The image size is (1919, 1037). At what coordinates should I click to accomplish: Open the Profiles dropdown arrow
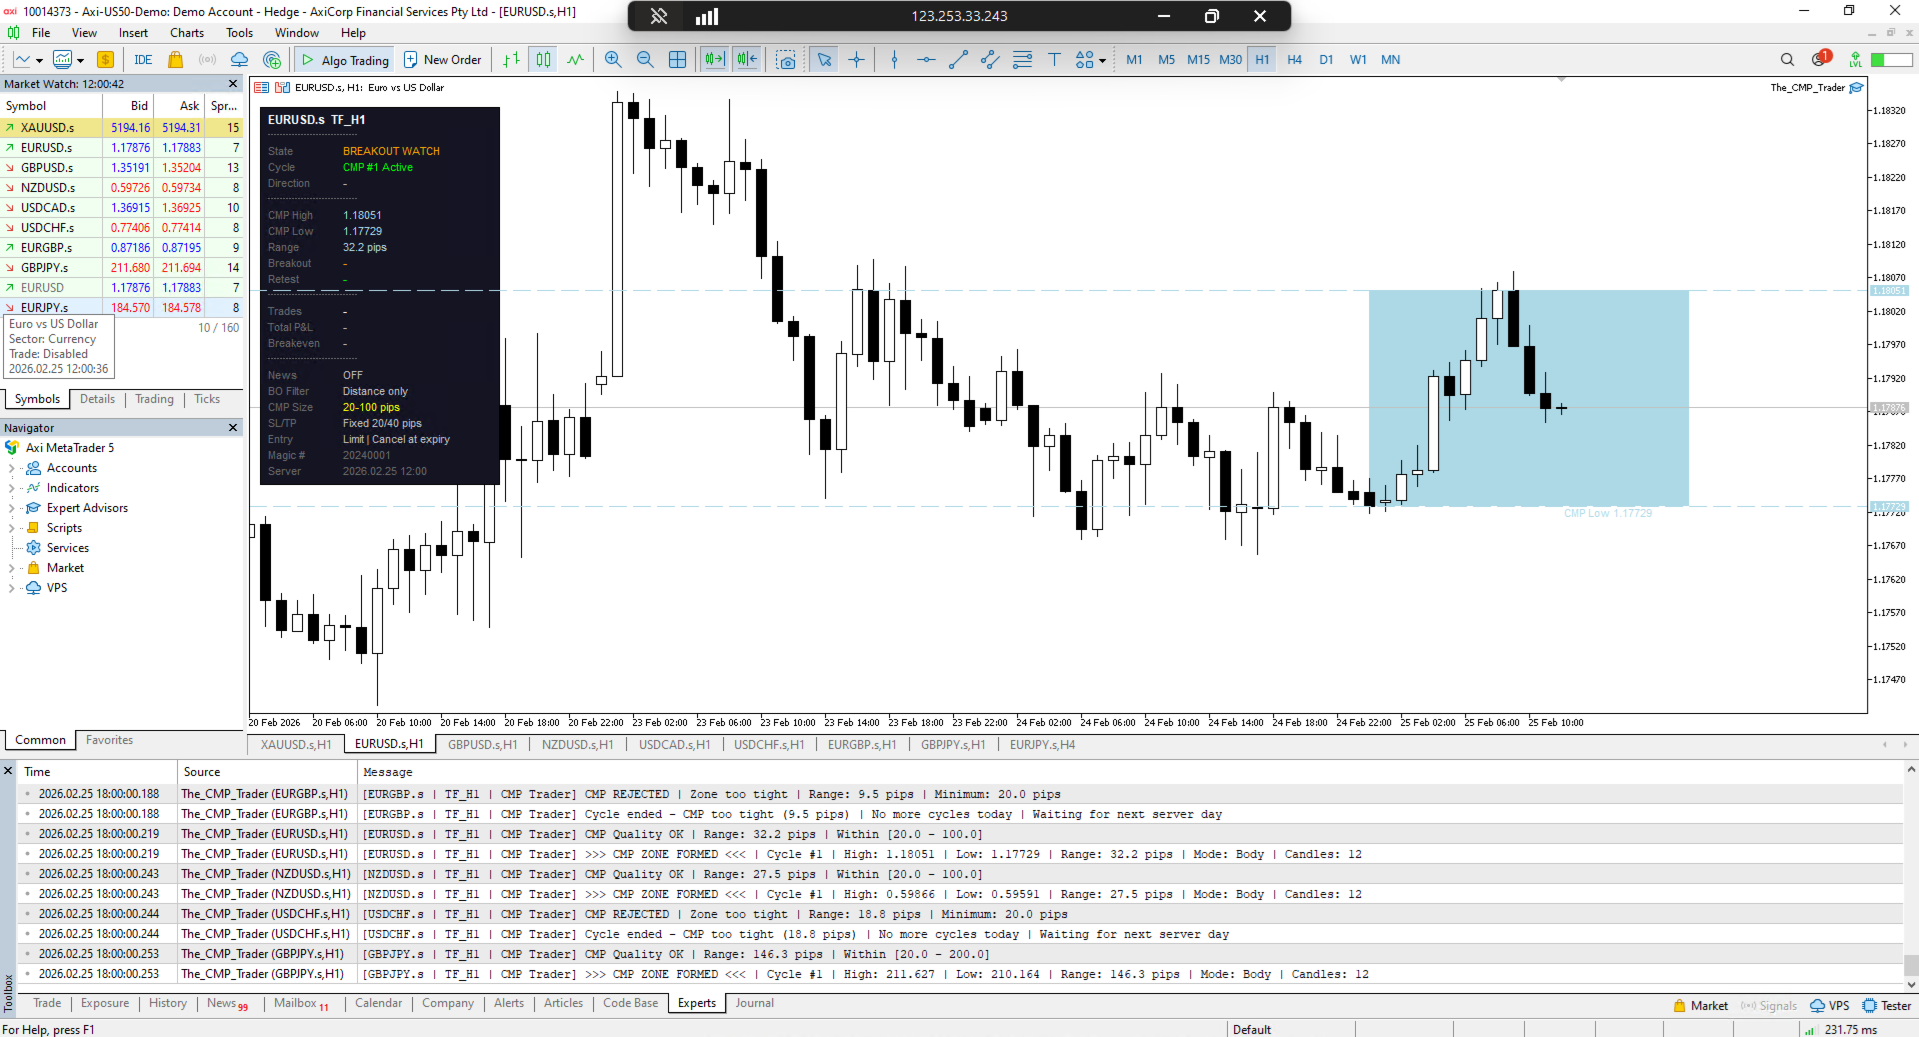click(x=80, y=61)
